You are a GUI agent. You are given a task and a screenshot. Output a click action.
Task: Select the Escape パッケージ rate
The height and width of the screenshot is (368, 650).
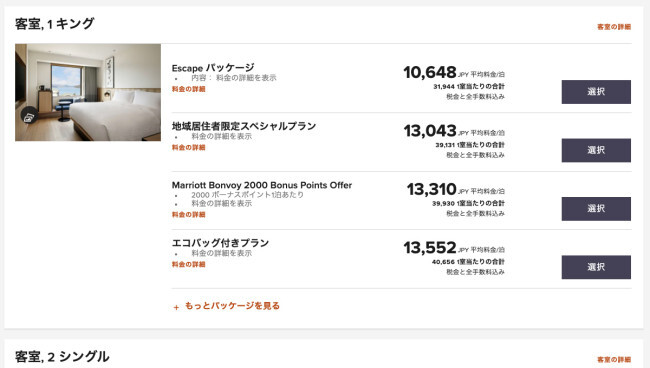(x=596, y=92)
